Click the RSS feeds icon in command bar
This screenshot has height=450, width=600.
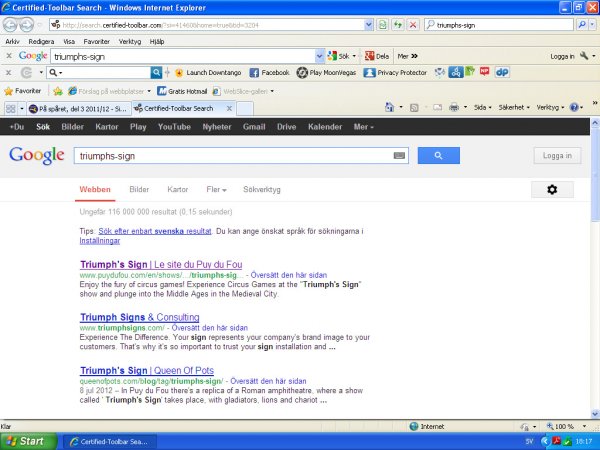414,108
